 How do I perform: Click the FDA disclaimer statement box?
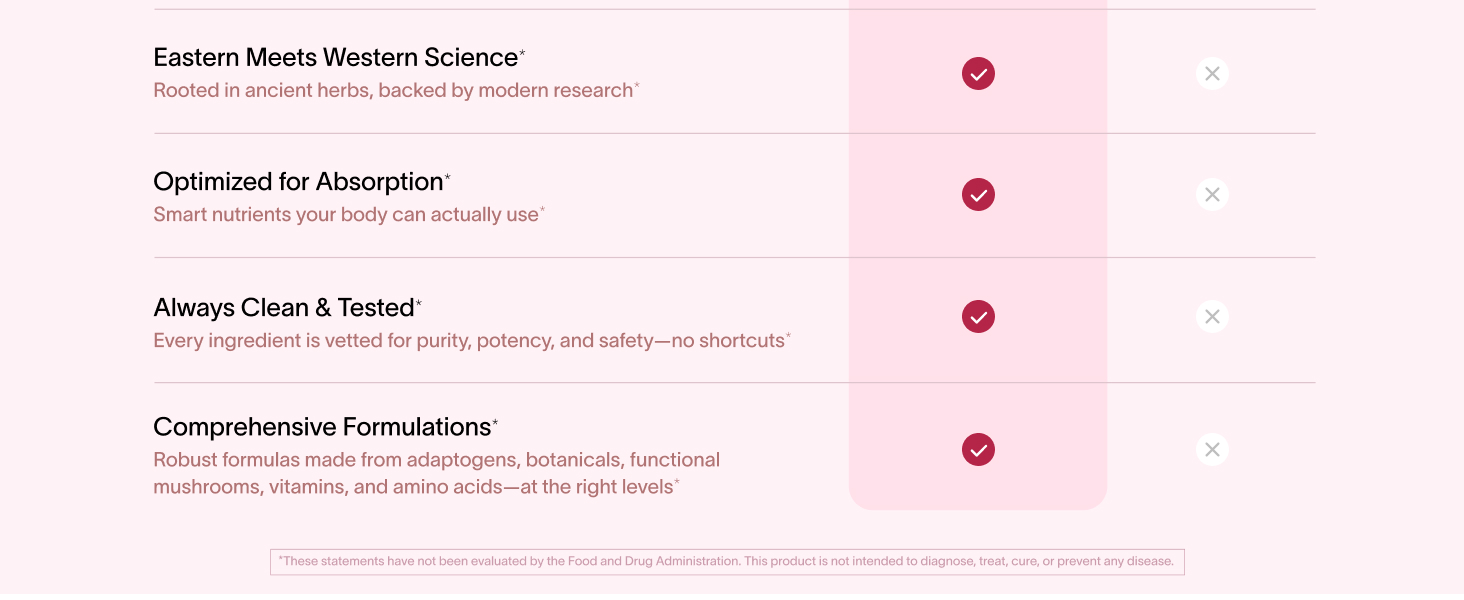(x=727, y=562)
